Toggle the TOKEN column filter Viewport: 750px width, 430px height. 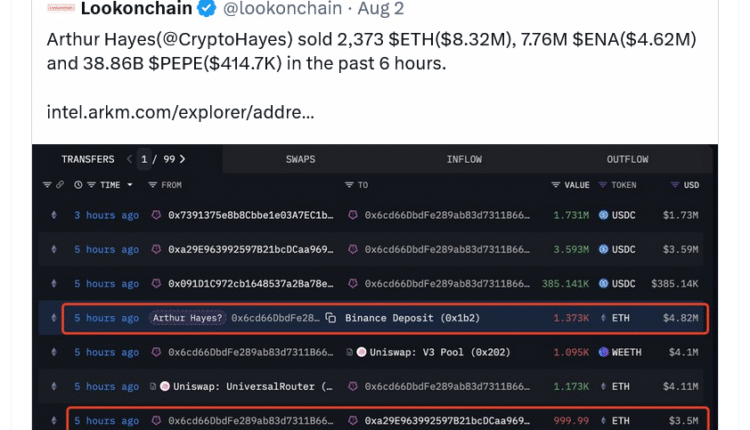tap(605, 185)
